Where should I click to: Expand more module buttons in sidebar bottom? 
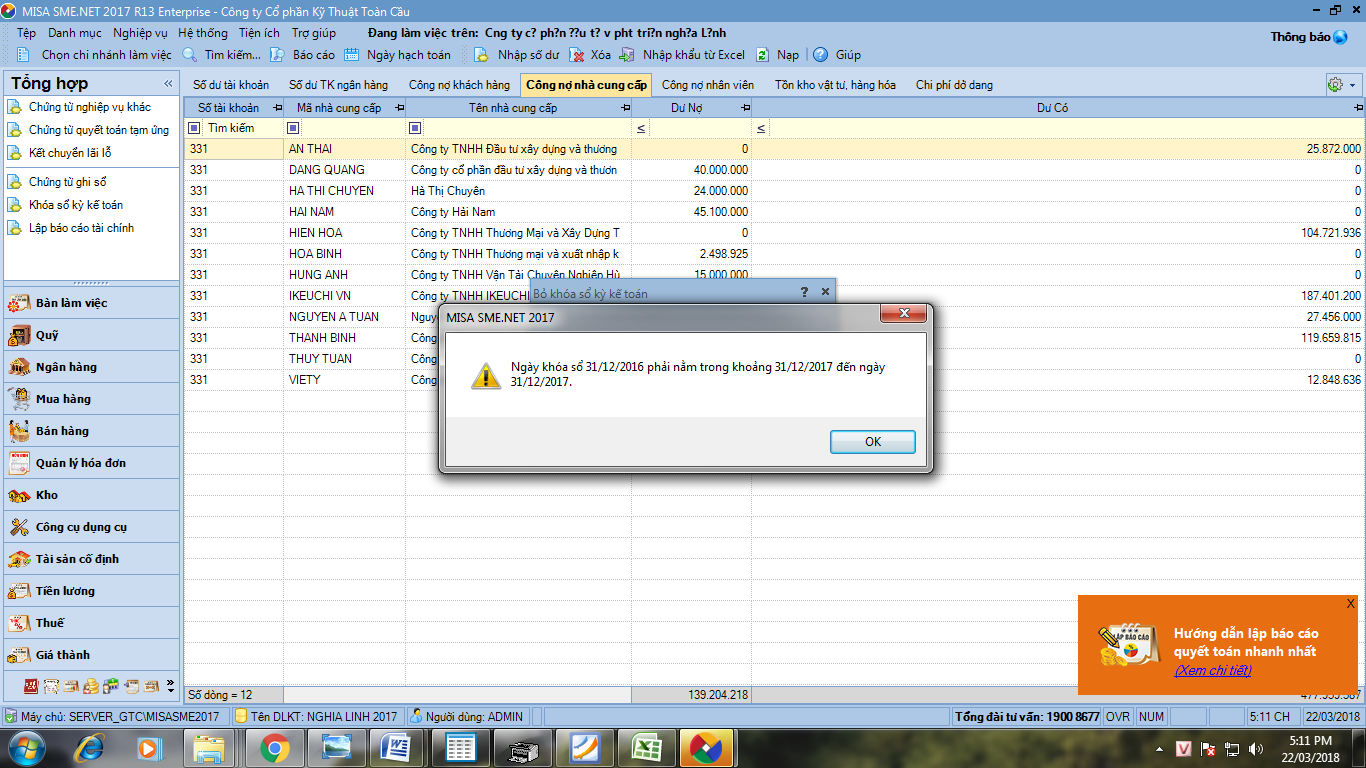[170, 686]
